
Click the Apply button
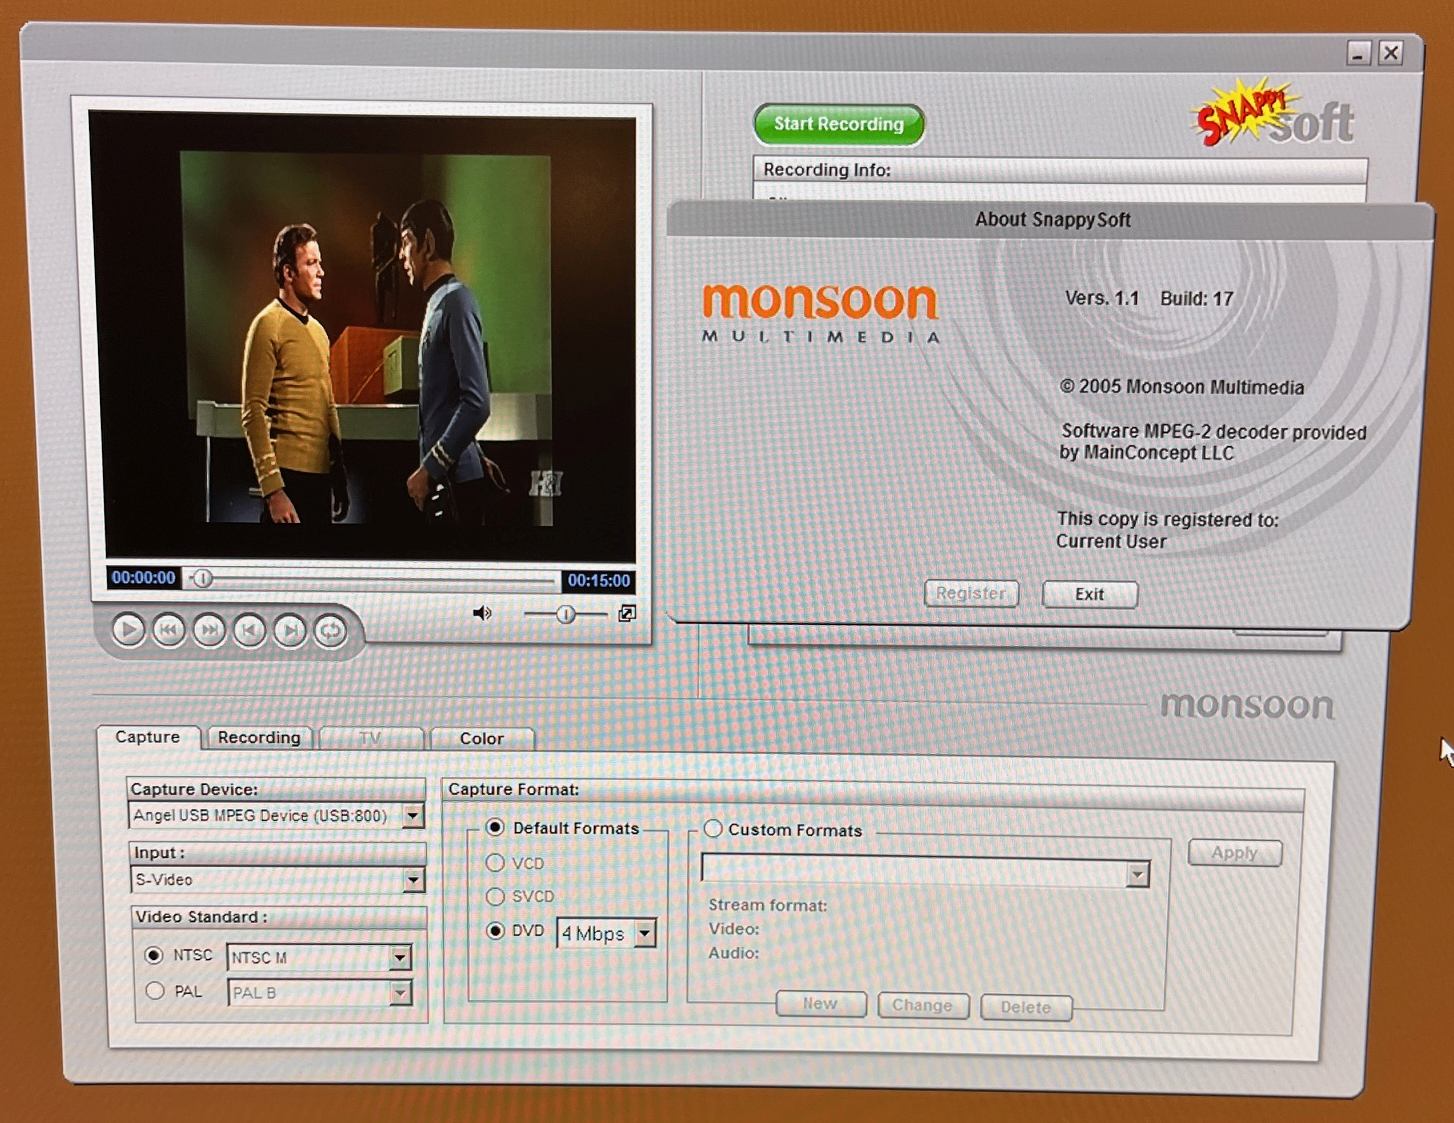pyautogui.click(x=1235, y=853)
